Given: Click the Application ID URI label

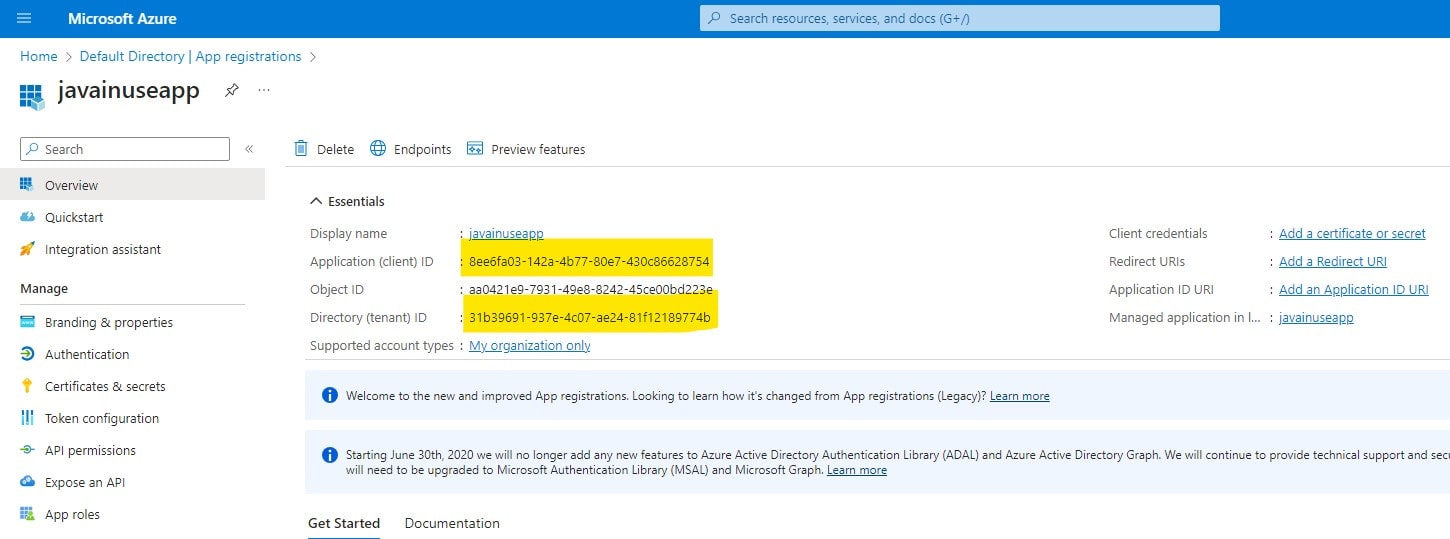Looking at the screenshot, I should point(1161,289).
